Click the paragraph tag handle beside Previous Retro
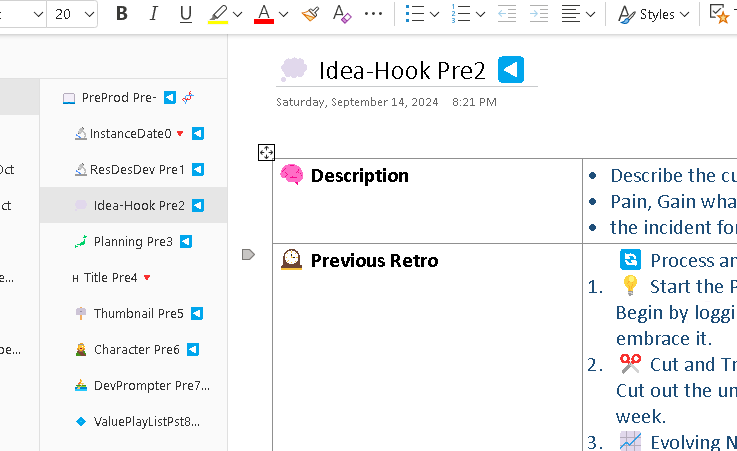 248,255
